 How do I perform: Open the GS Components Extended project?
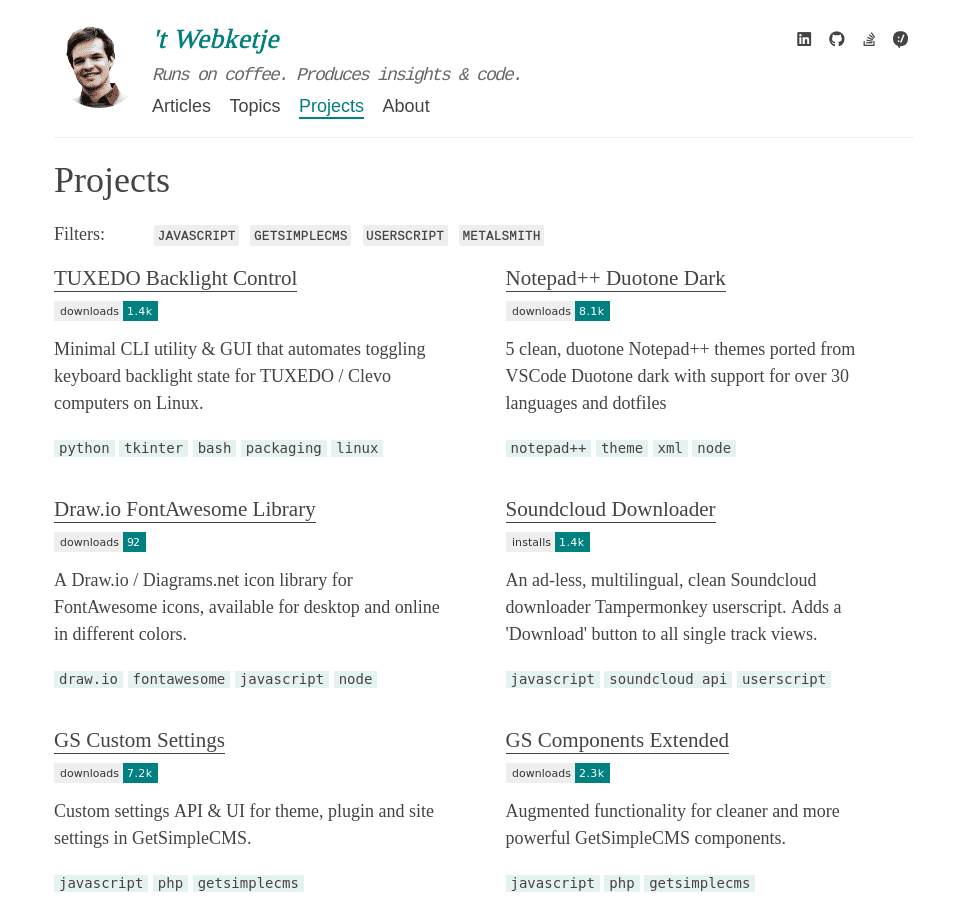[x=617, y=740]
